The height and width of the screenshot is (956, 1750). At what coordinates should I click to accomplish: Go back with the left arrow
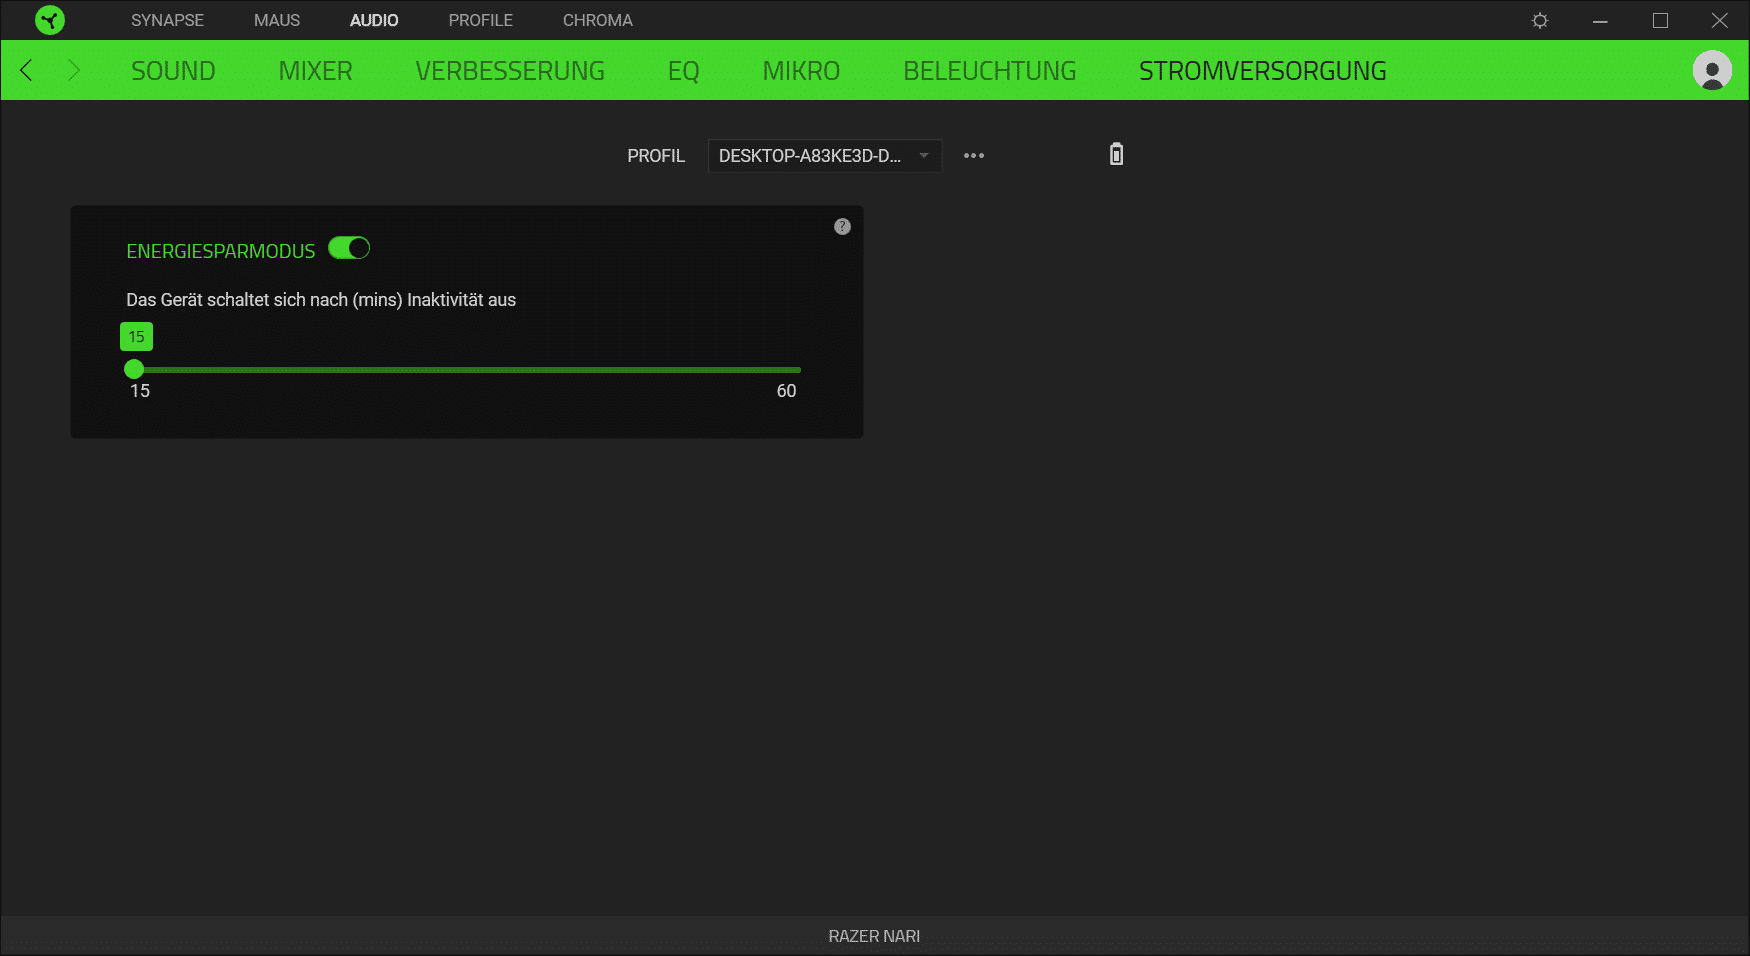click(27, 70)
